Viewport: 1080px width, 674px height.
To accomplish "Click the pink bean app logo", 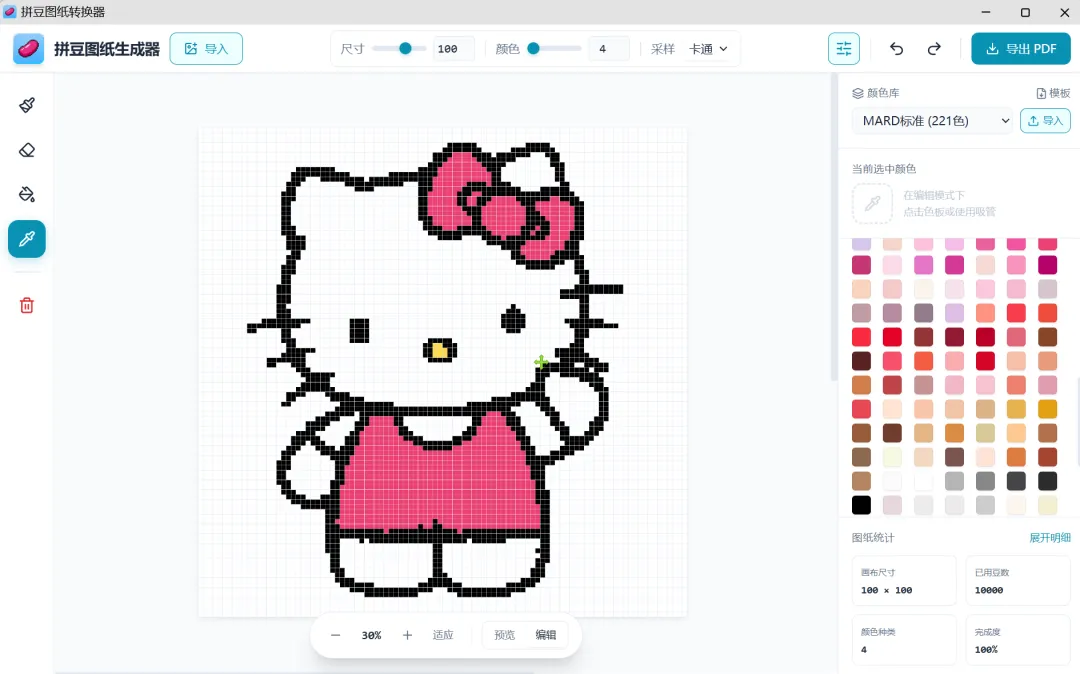I will pyautogui.click(x=28, y=49).
